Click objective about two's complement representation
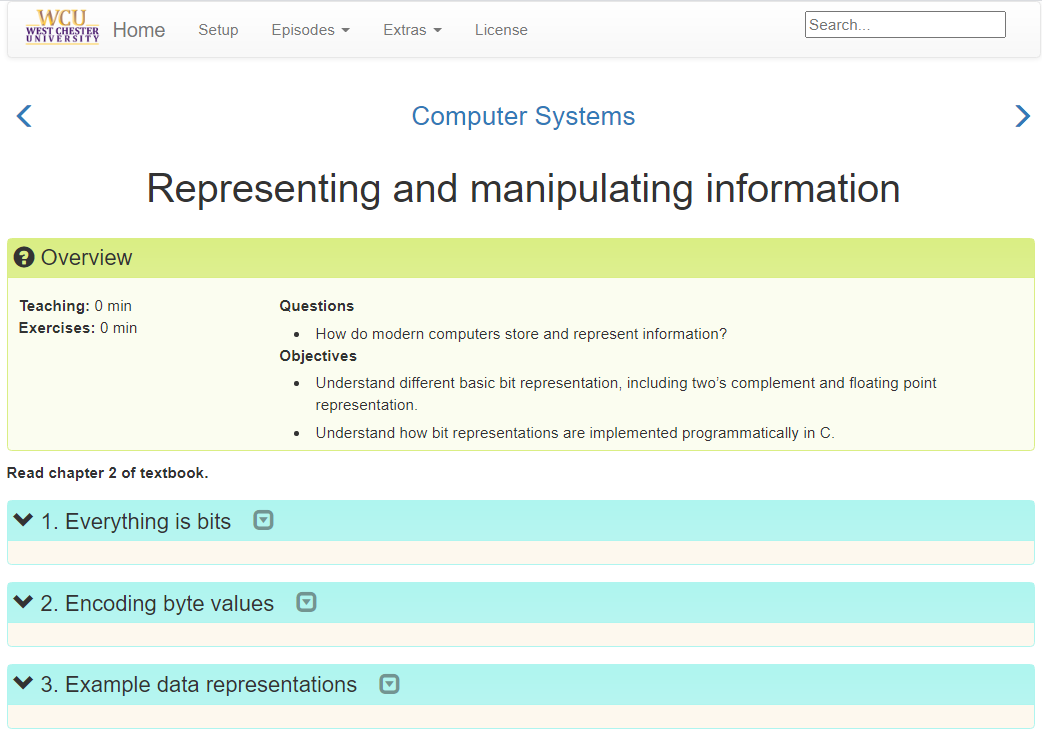The height and width of the screenshot is (738, 1042). pos(626,394)
